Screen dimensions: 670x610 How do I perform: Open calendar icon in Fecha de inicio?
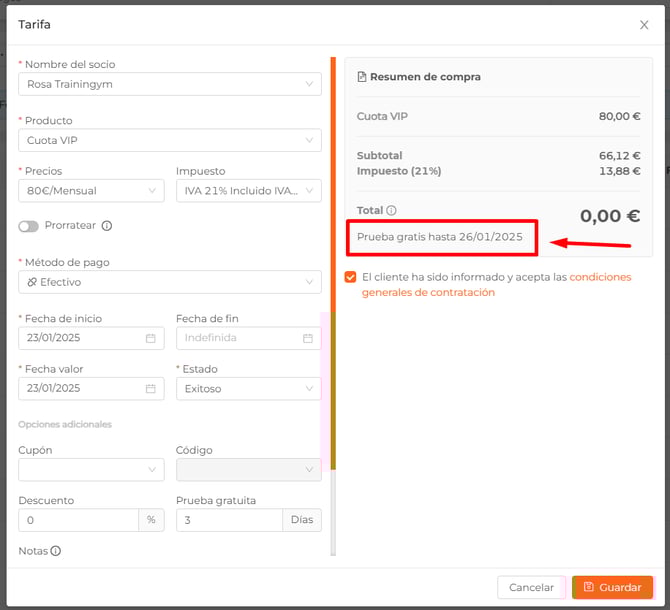click(151, 338)
